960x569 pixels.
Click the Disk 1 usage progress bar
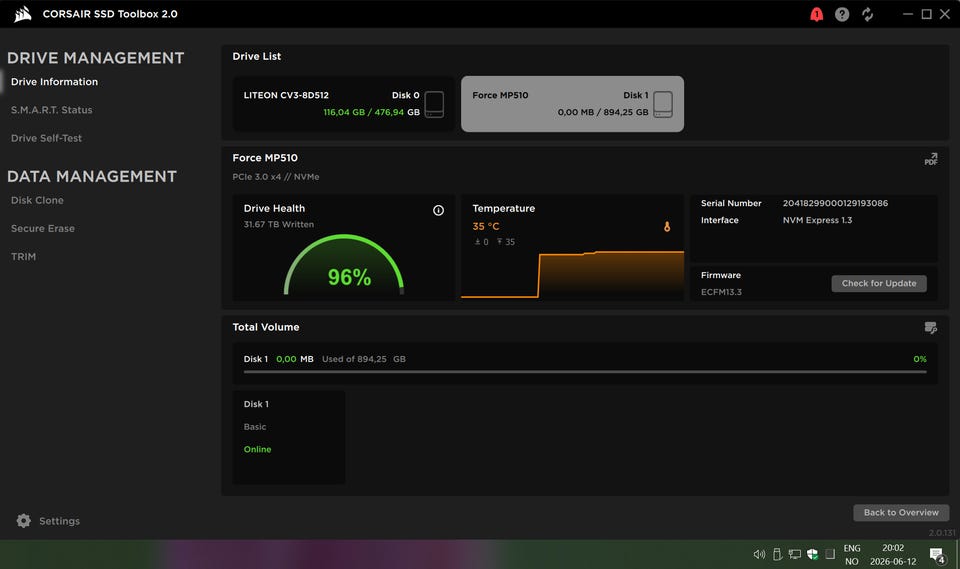(x=585, y=372)
